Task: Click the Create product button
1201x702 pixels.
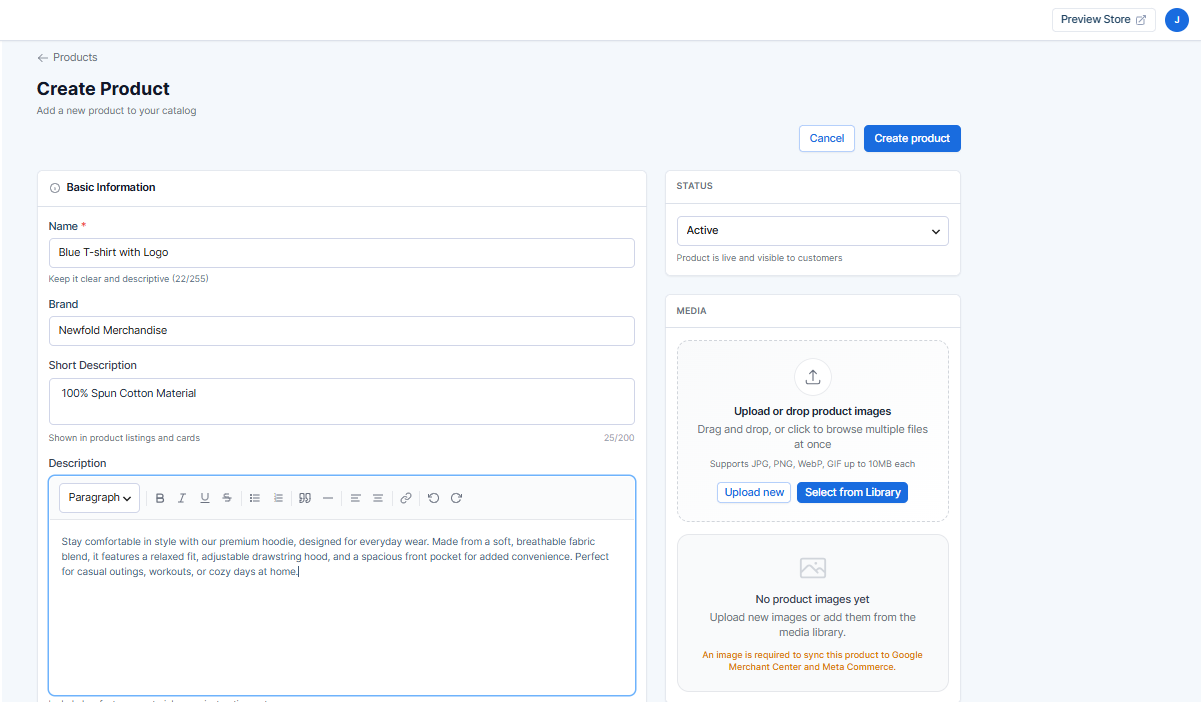Action: [x=912, y=139]
